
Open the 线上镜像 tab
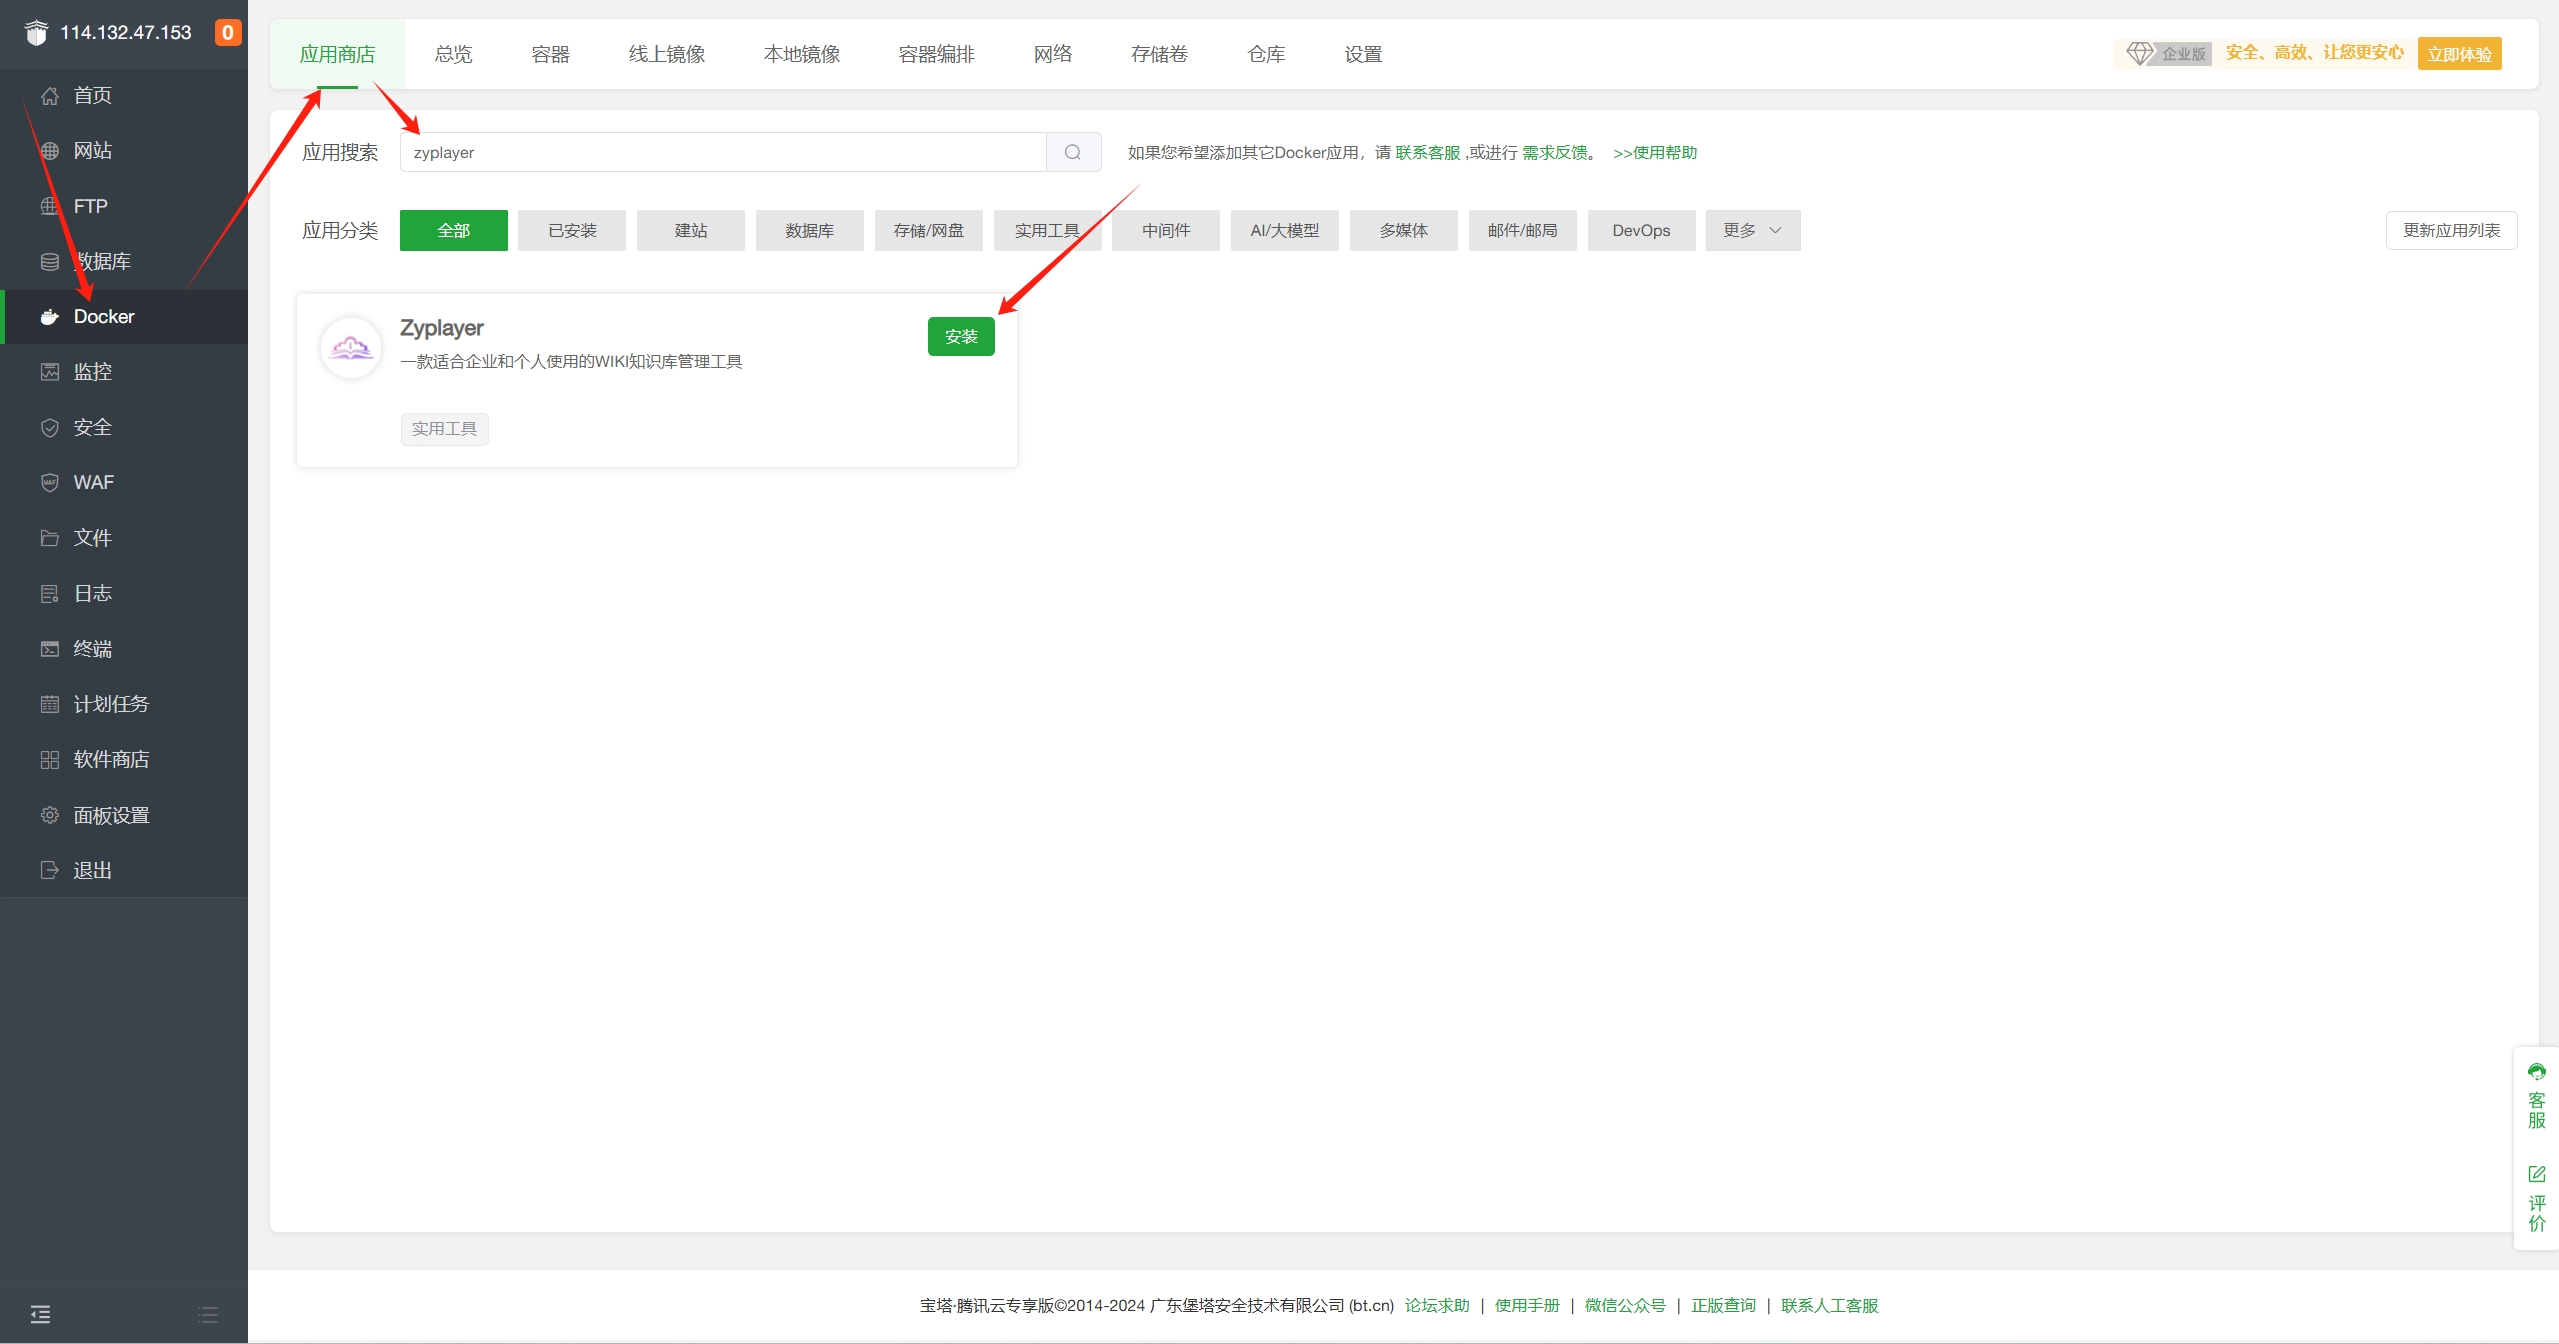click(x=666, y=54)
